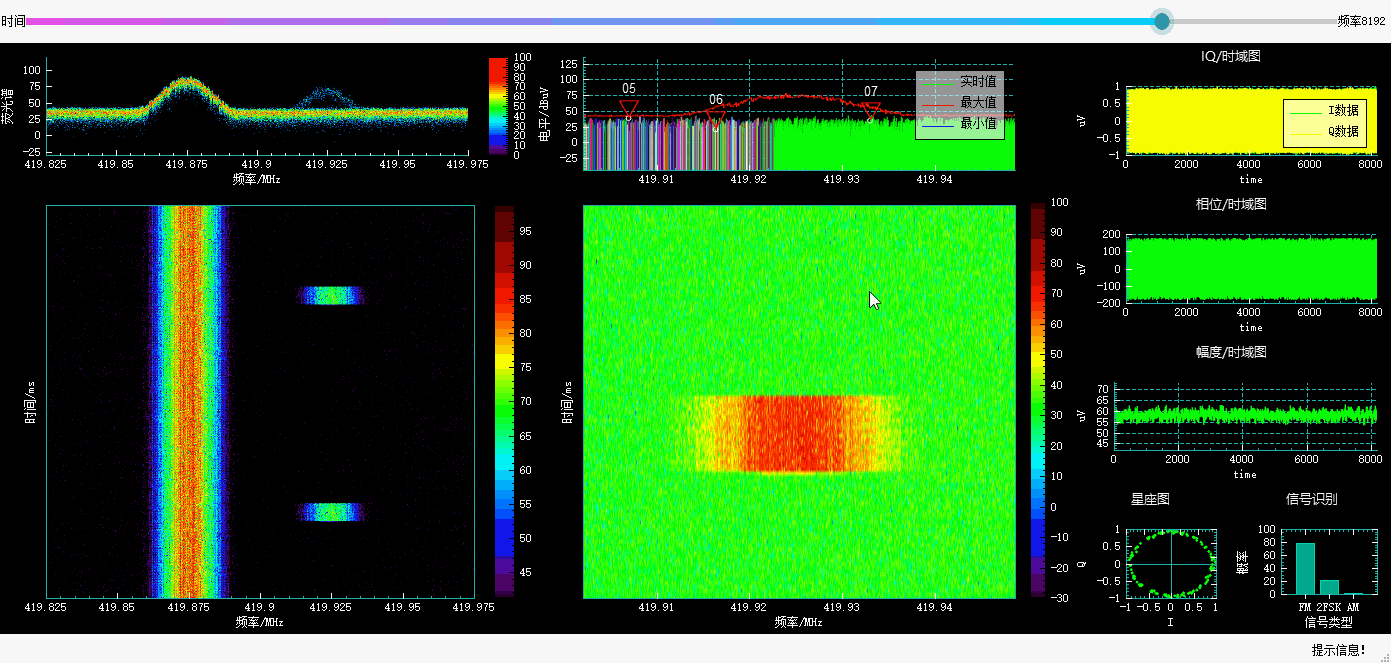This screenshot has height=663, width=1391.
Task: Click the FM bar in signal recognition chart
Action: [1305, 568]
